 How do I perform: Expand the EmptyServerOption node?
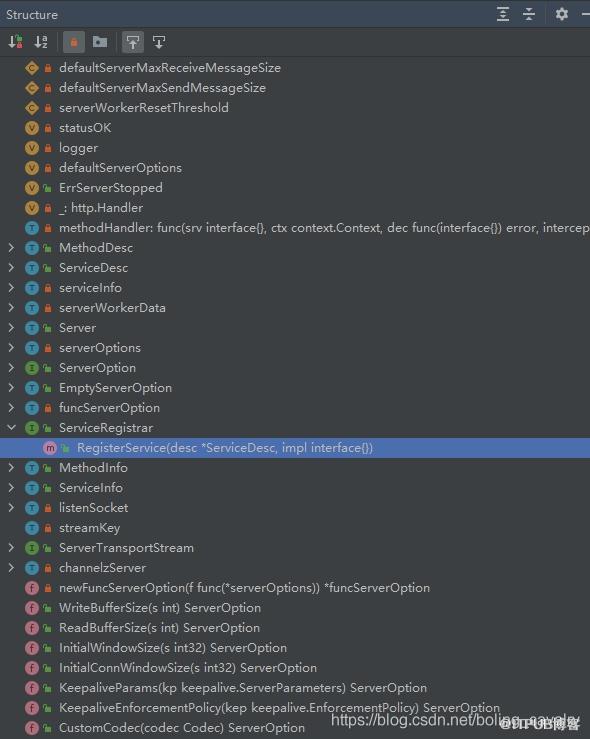click(x=11, y=388)
